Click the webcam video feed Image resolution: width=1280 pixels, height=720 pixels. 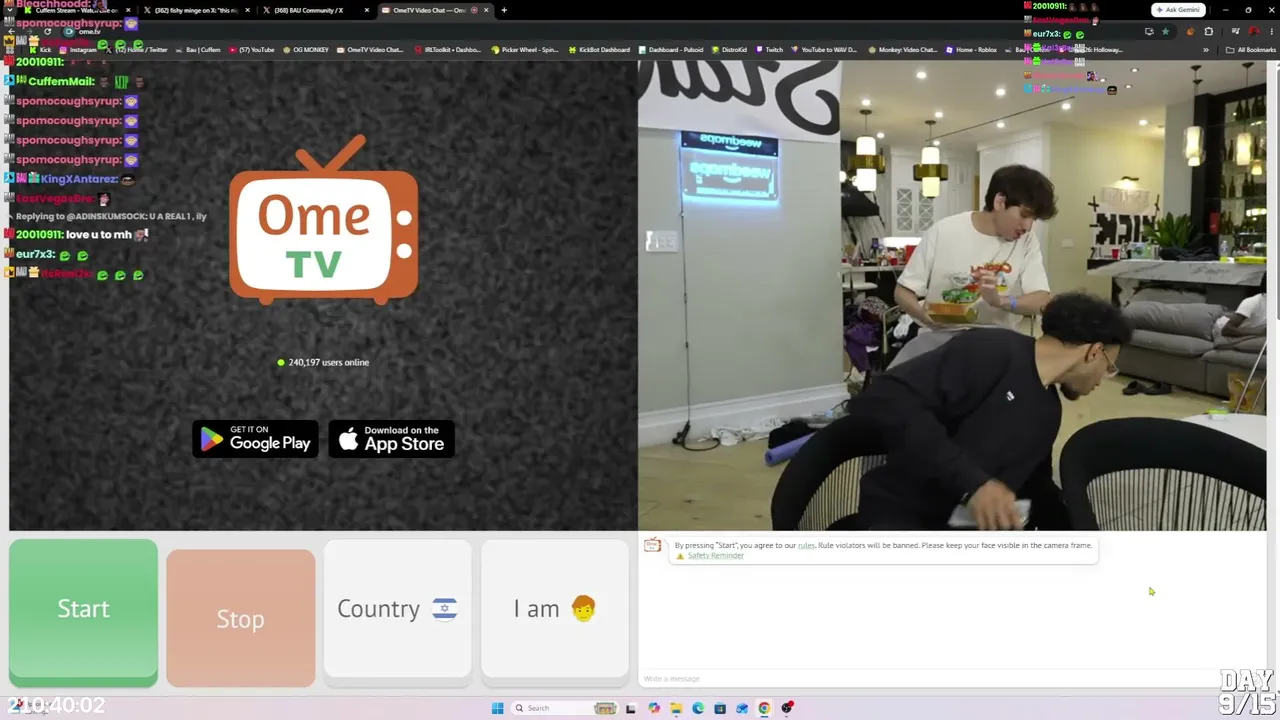952,295
